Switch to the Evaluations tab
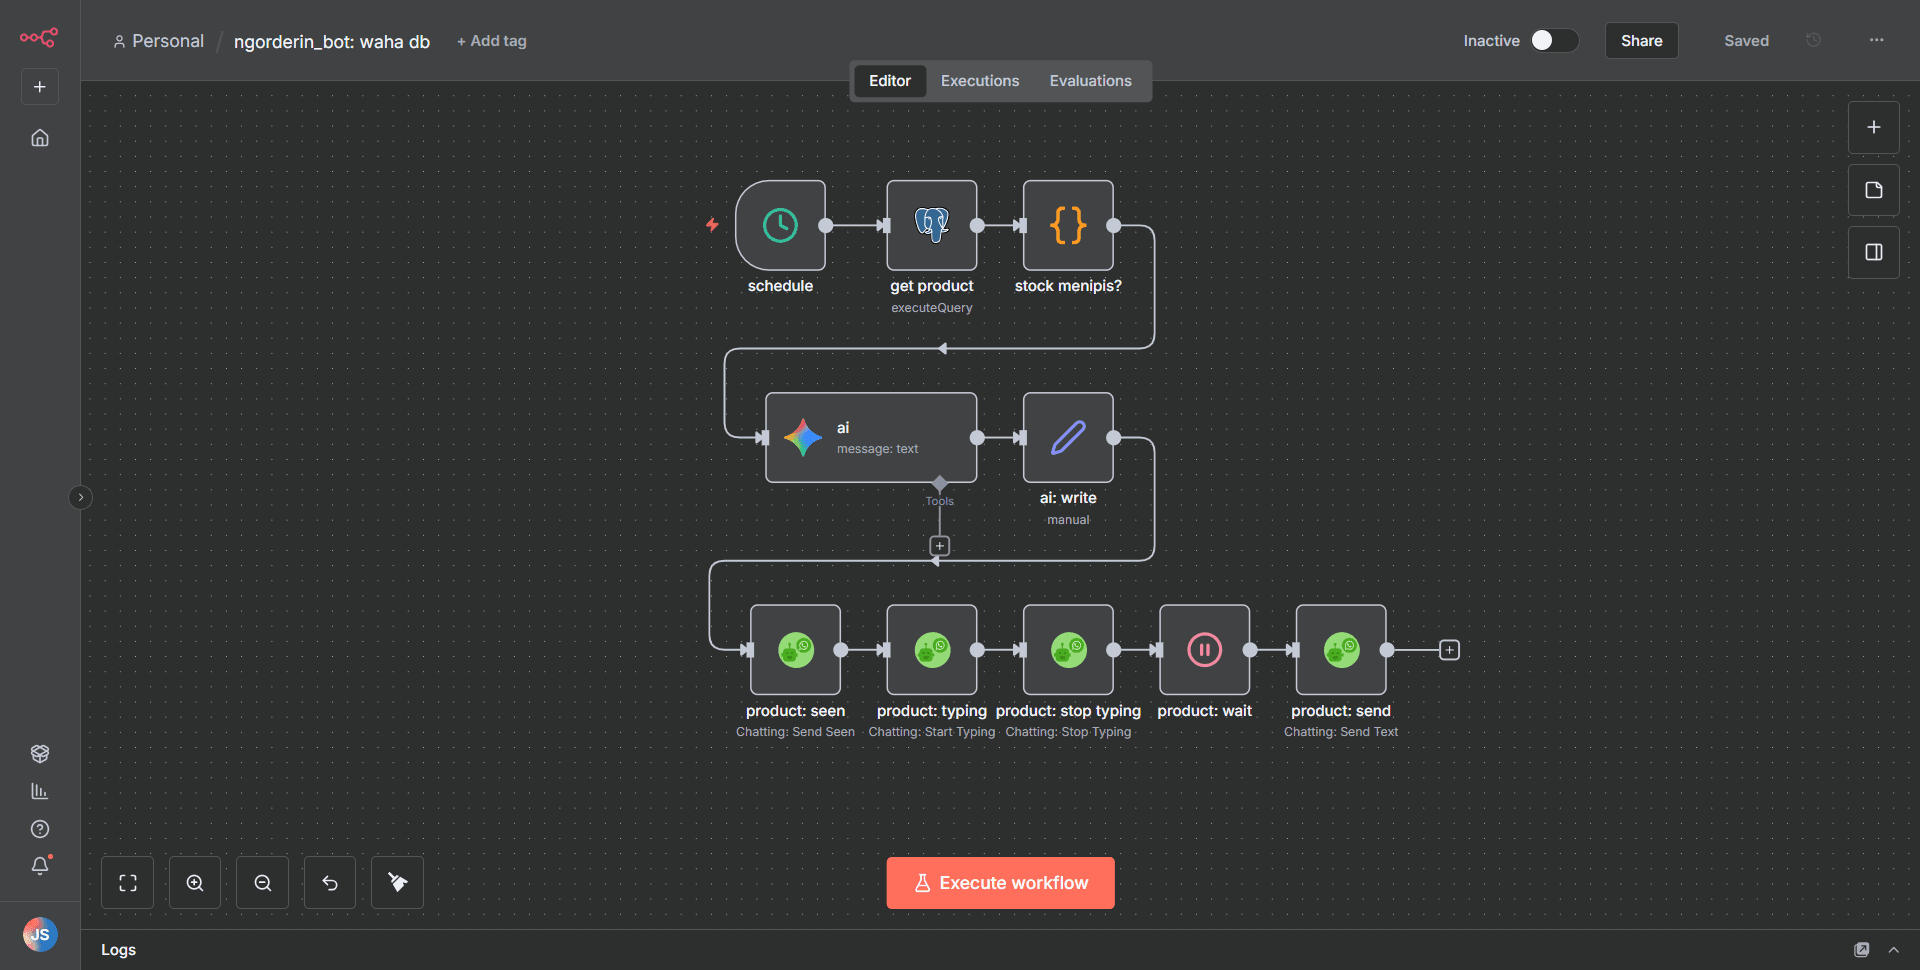The height and width of the screenshot is (970, 1920). [1090, 81]
